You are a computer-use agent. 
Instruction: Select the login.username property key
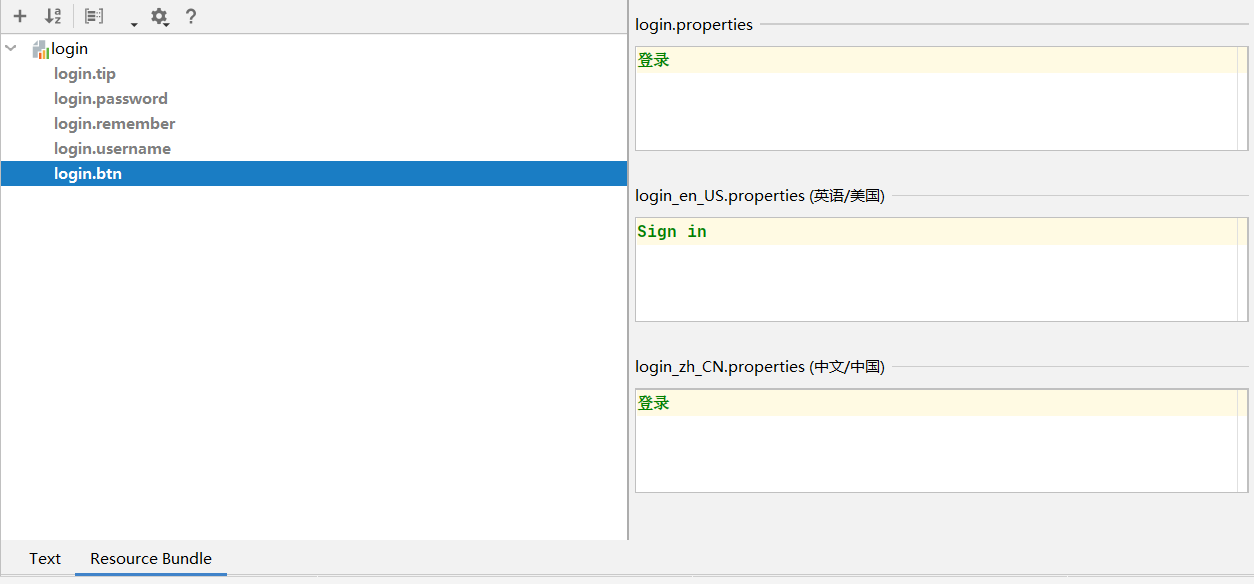[x=112, y=149]
